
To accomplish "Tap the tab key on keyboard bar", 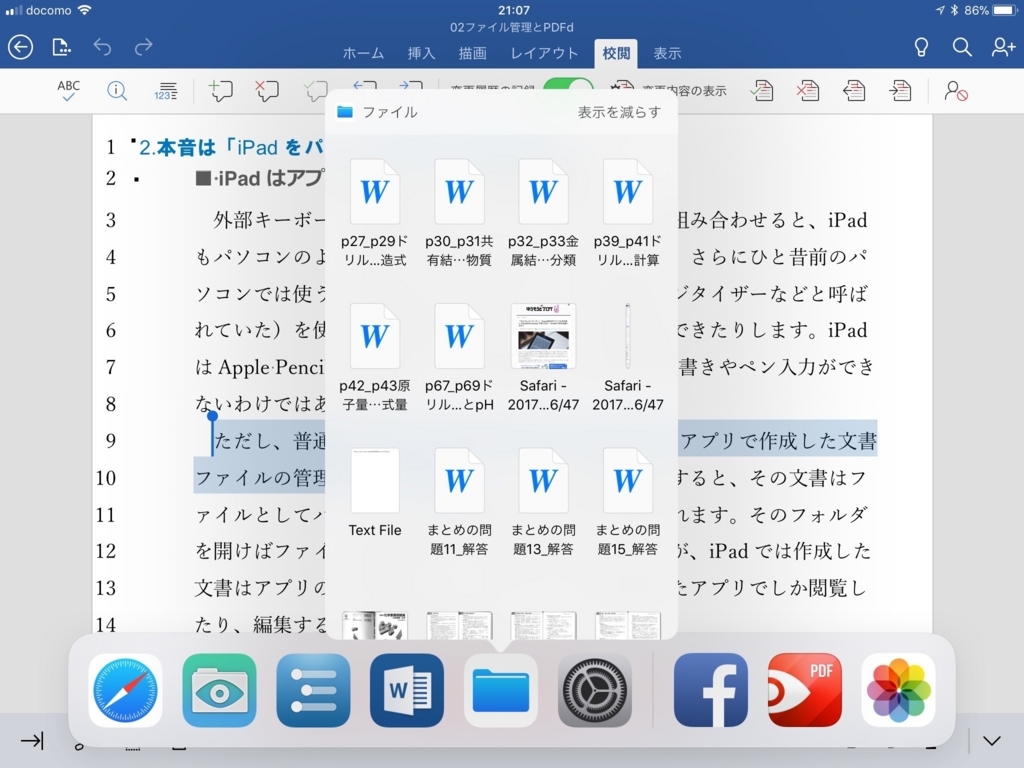I will point(32,741).
